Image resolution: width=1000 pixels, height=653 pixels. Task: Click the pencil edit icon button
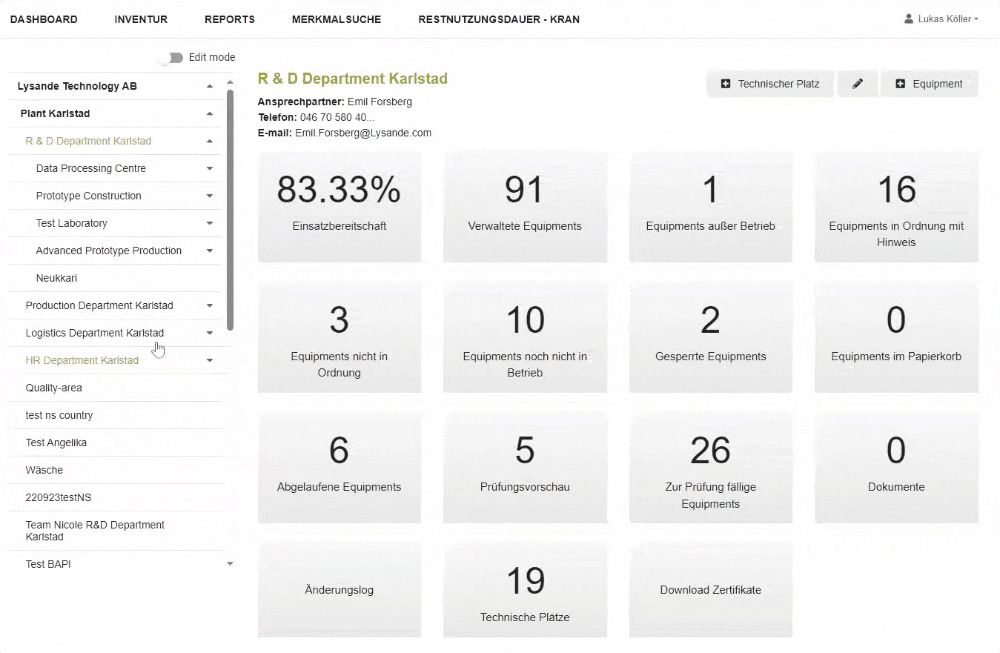pos(857,84)
